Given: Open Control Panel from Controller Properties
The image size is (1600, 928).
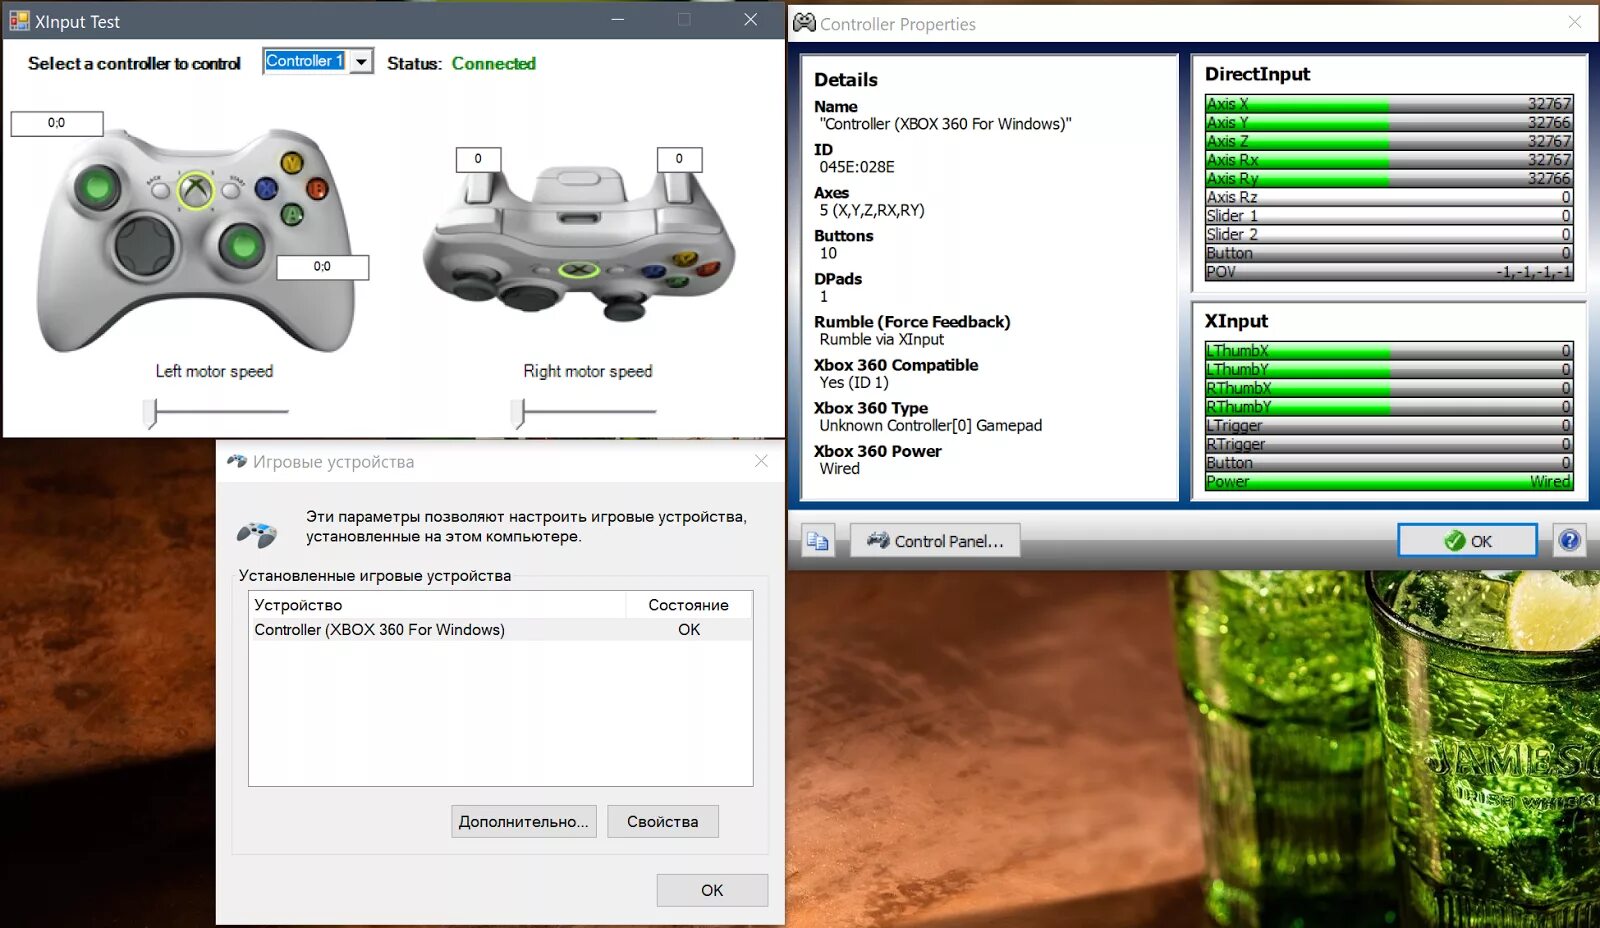Looking at the screenshot, I should [x=935, y=541].
